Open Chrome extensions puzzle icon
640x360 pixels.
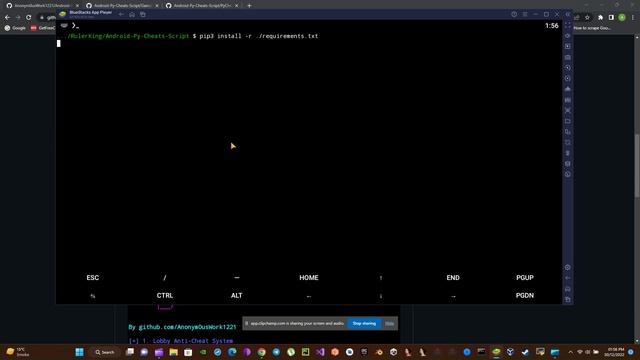click(x=600, y=17)
